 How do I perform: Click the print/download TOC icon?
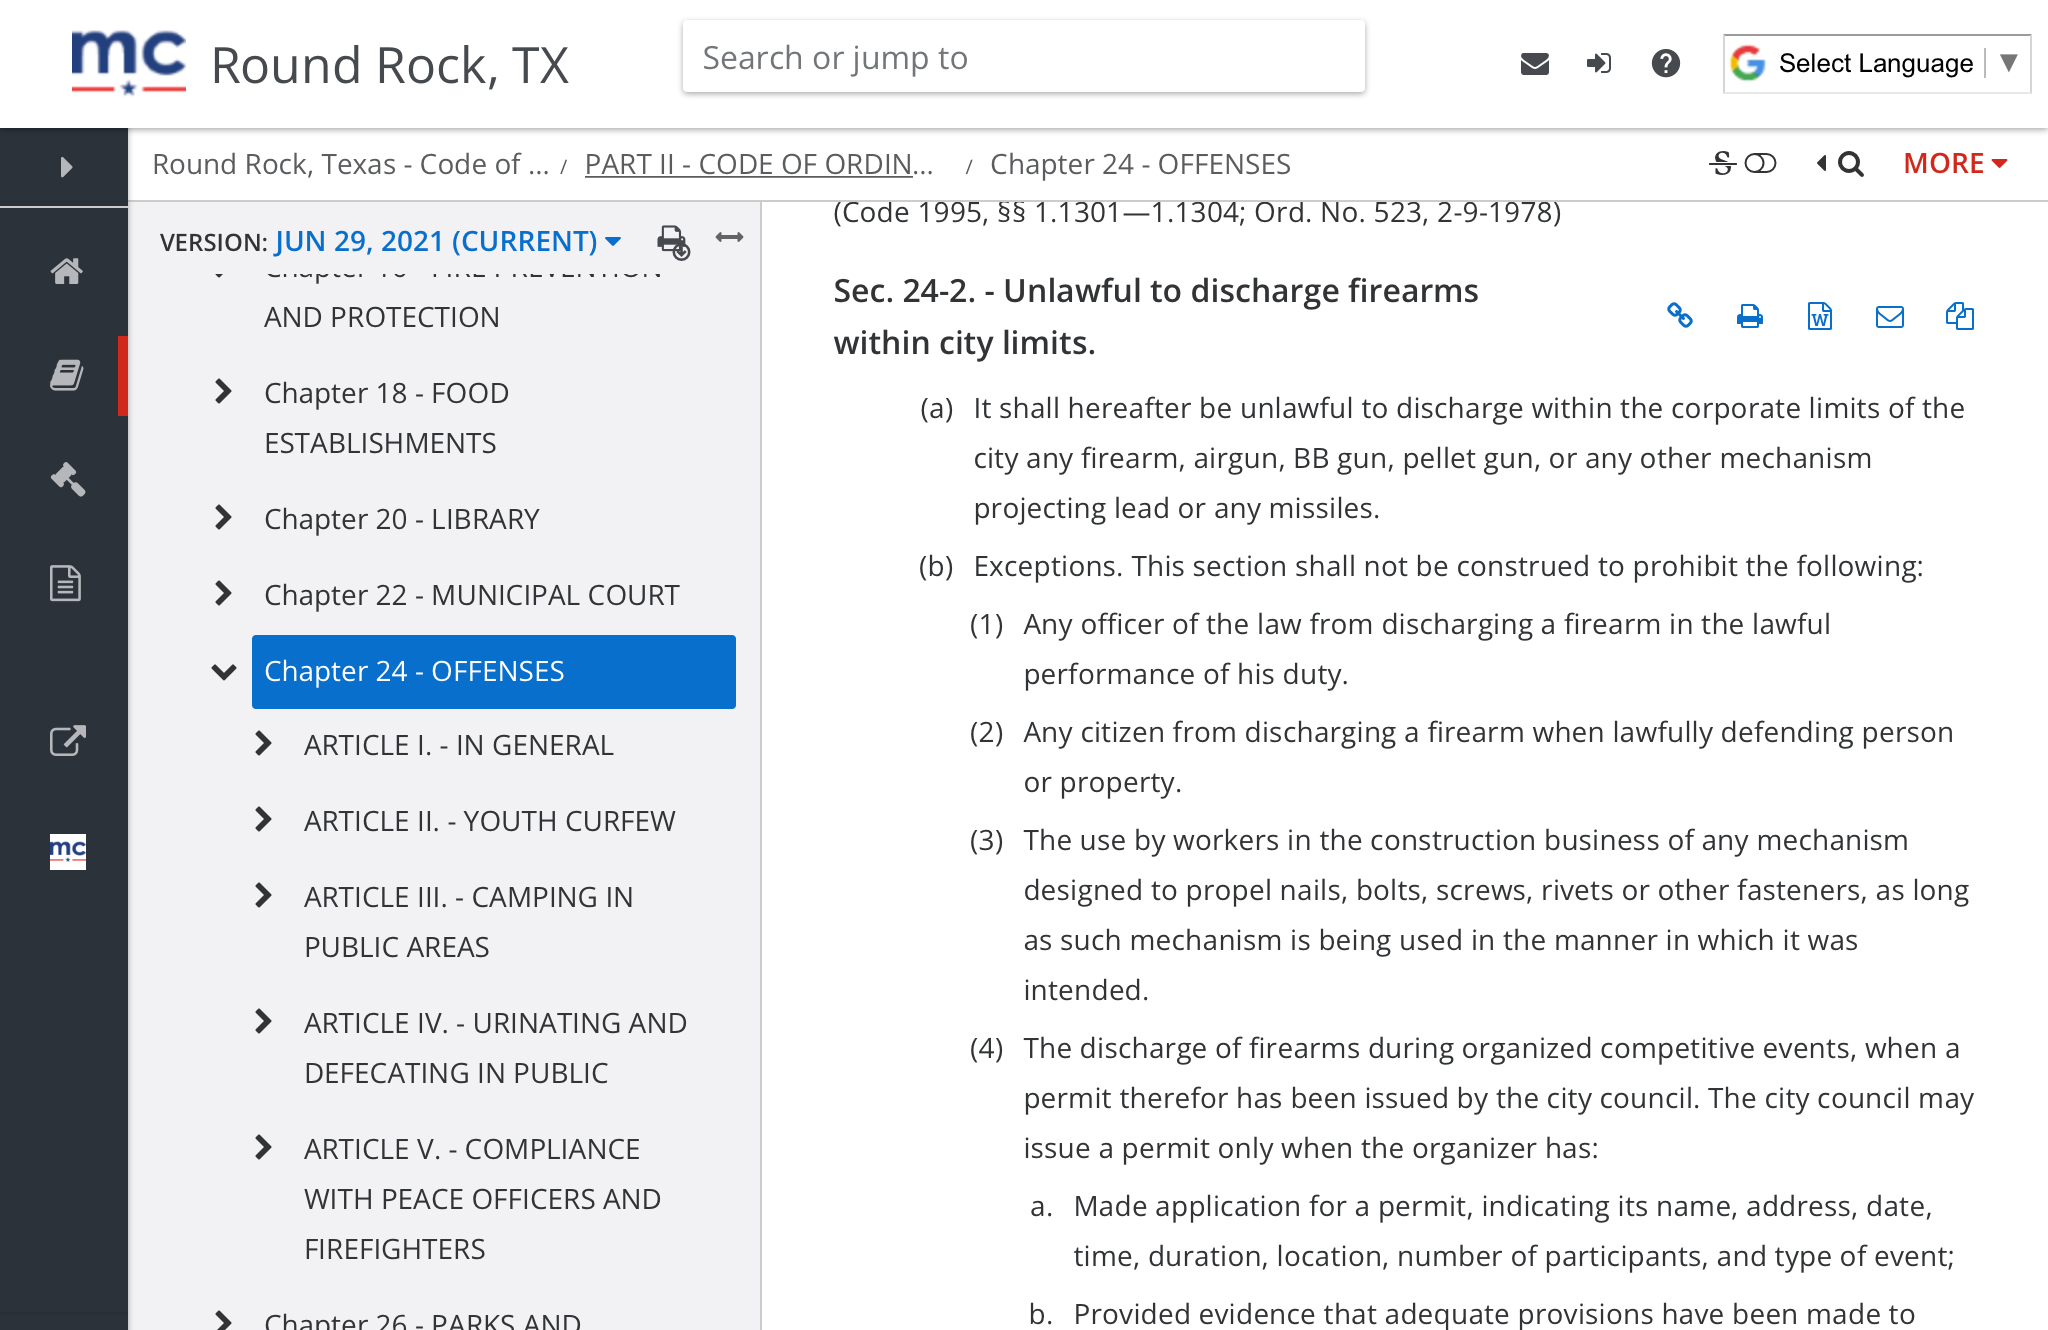[x=673, y=242]
